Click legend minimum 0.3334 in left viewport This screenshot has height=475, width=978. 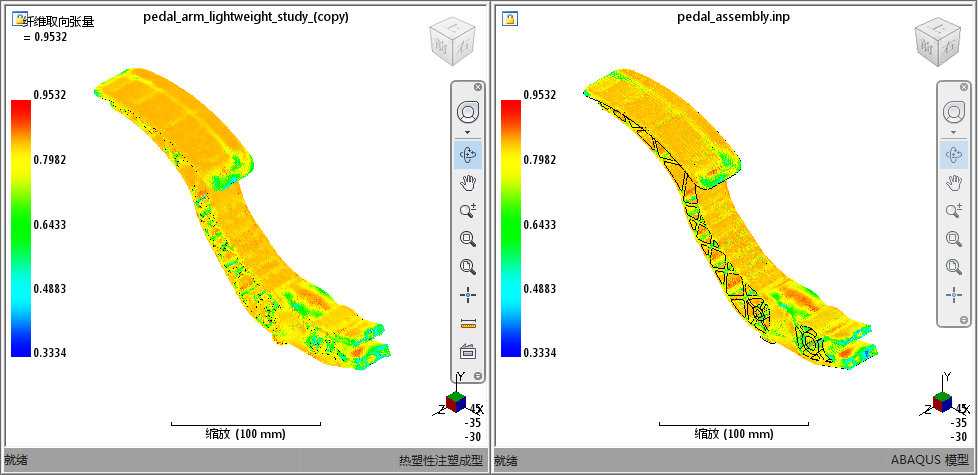(x=49, y=353)
